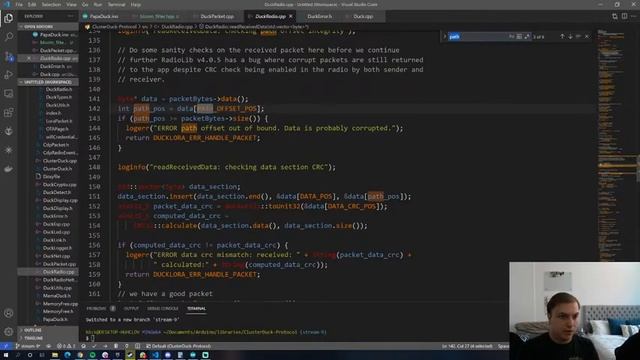640x360 pixels.
Task: Expand the Timeline section
Action: coord(48,338)
